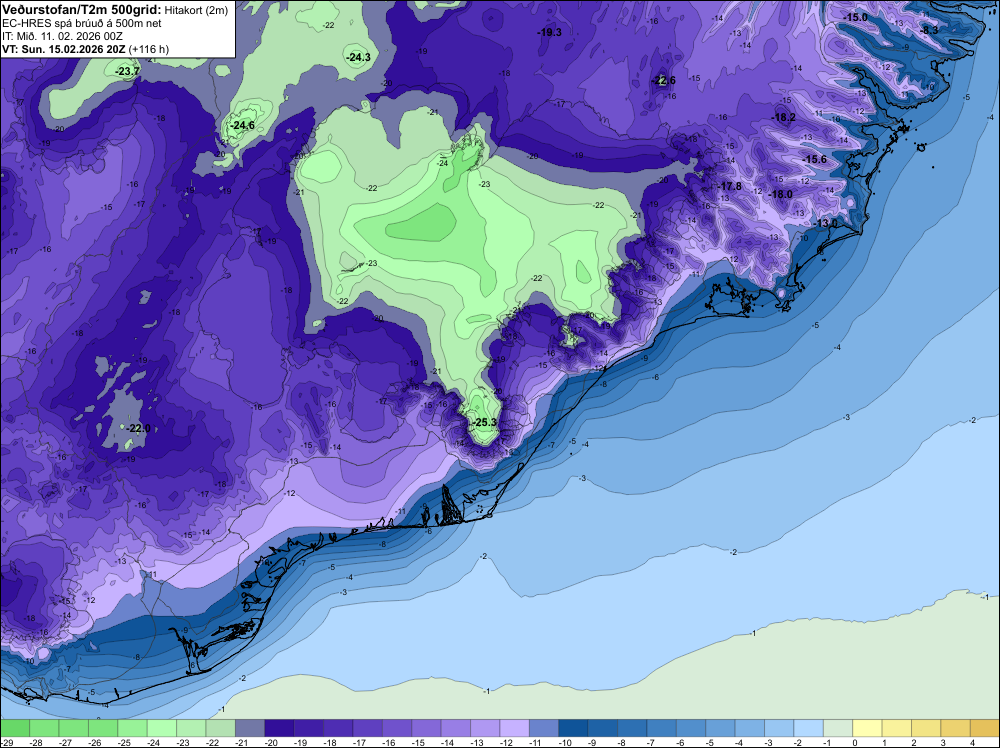Select the light blue legend swatch labeled -2

[809, 728]
